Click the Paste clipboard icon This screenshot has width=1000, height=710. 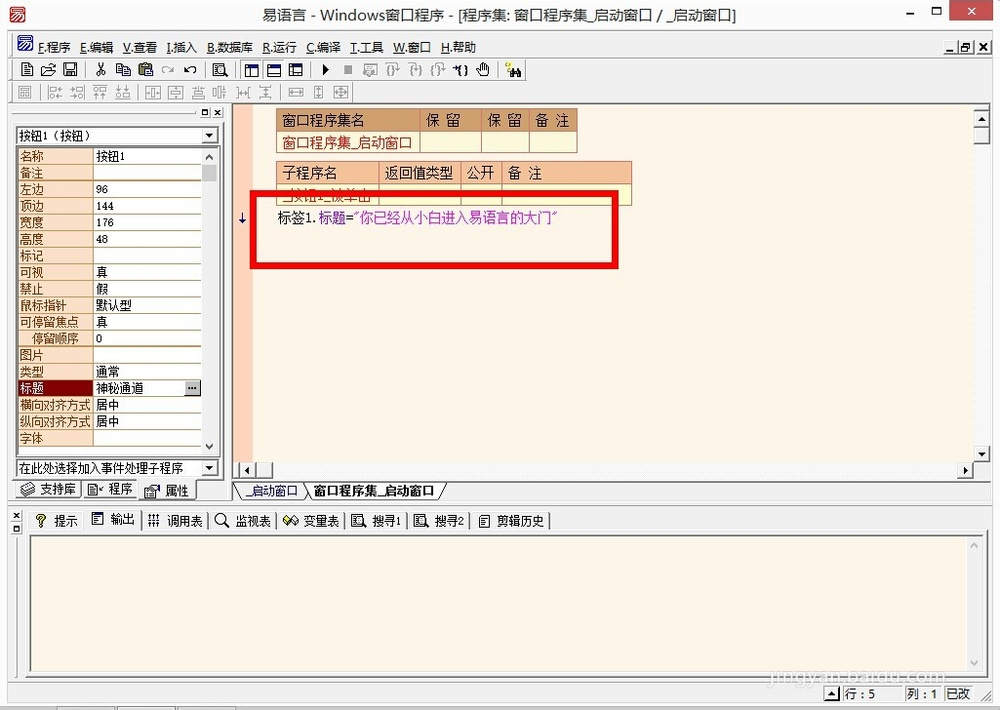(x=145, y=70)
